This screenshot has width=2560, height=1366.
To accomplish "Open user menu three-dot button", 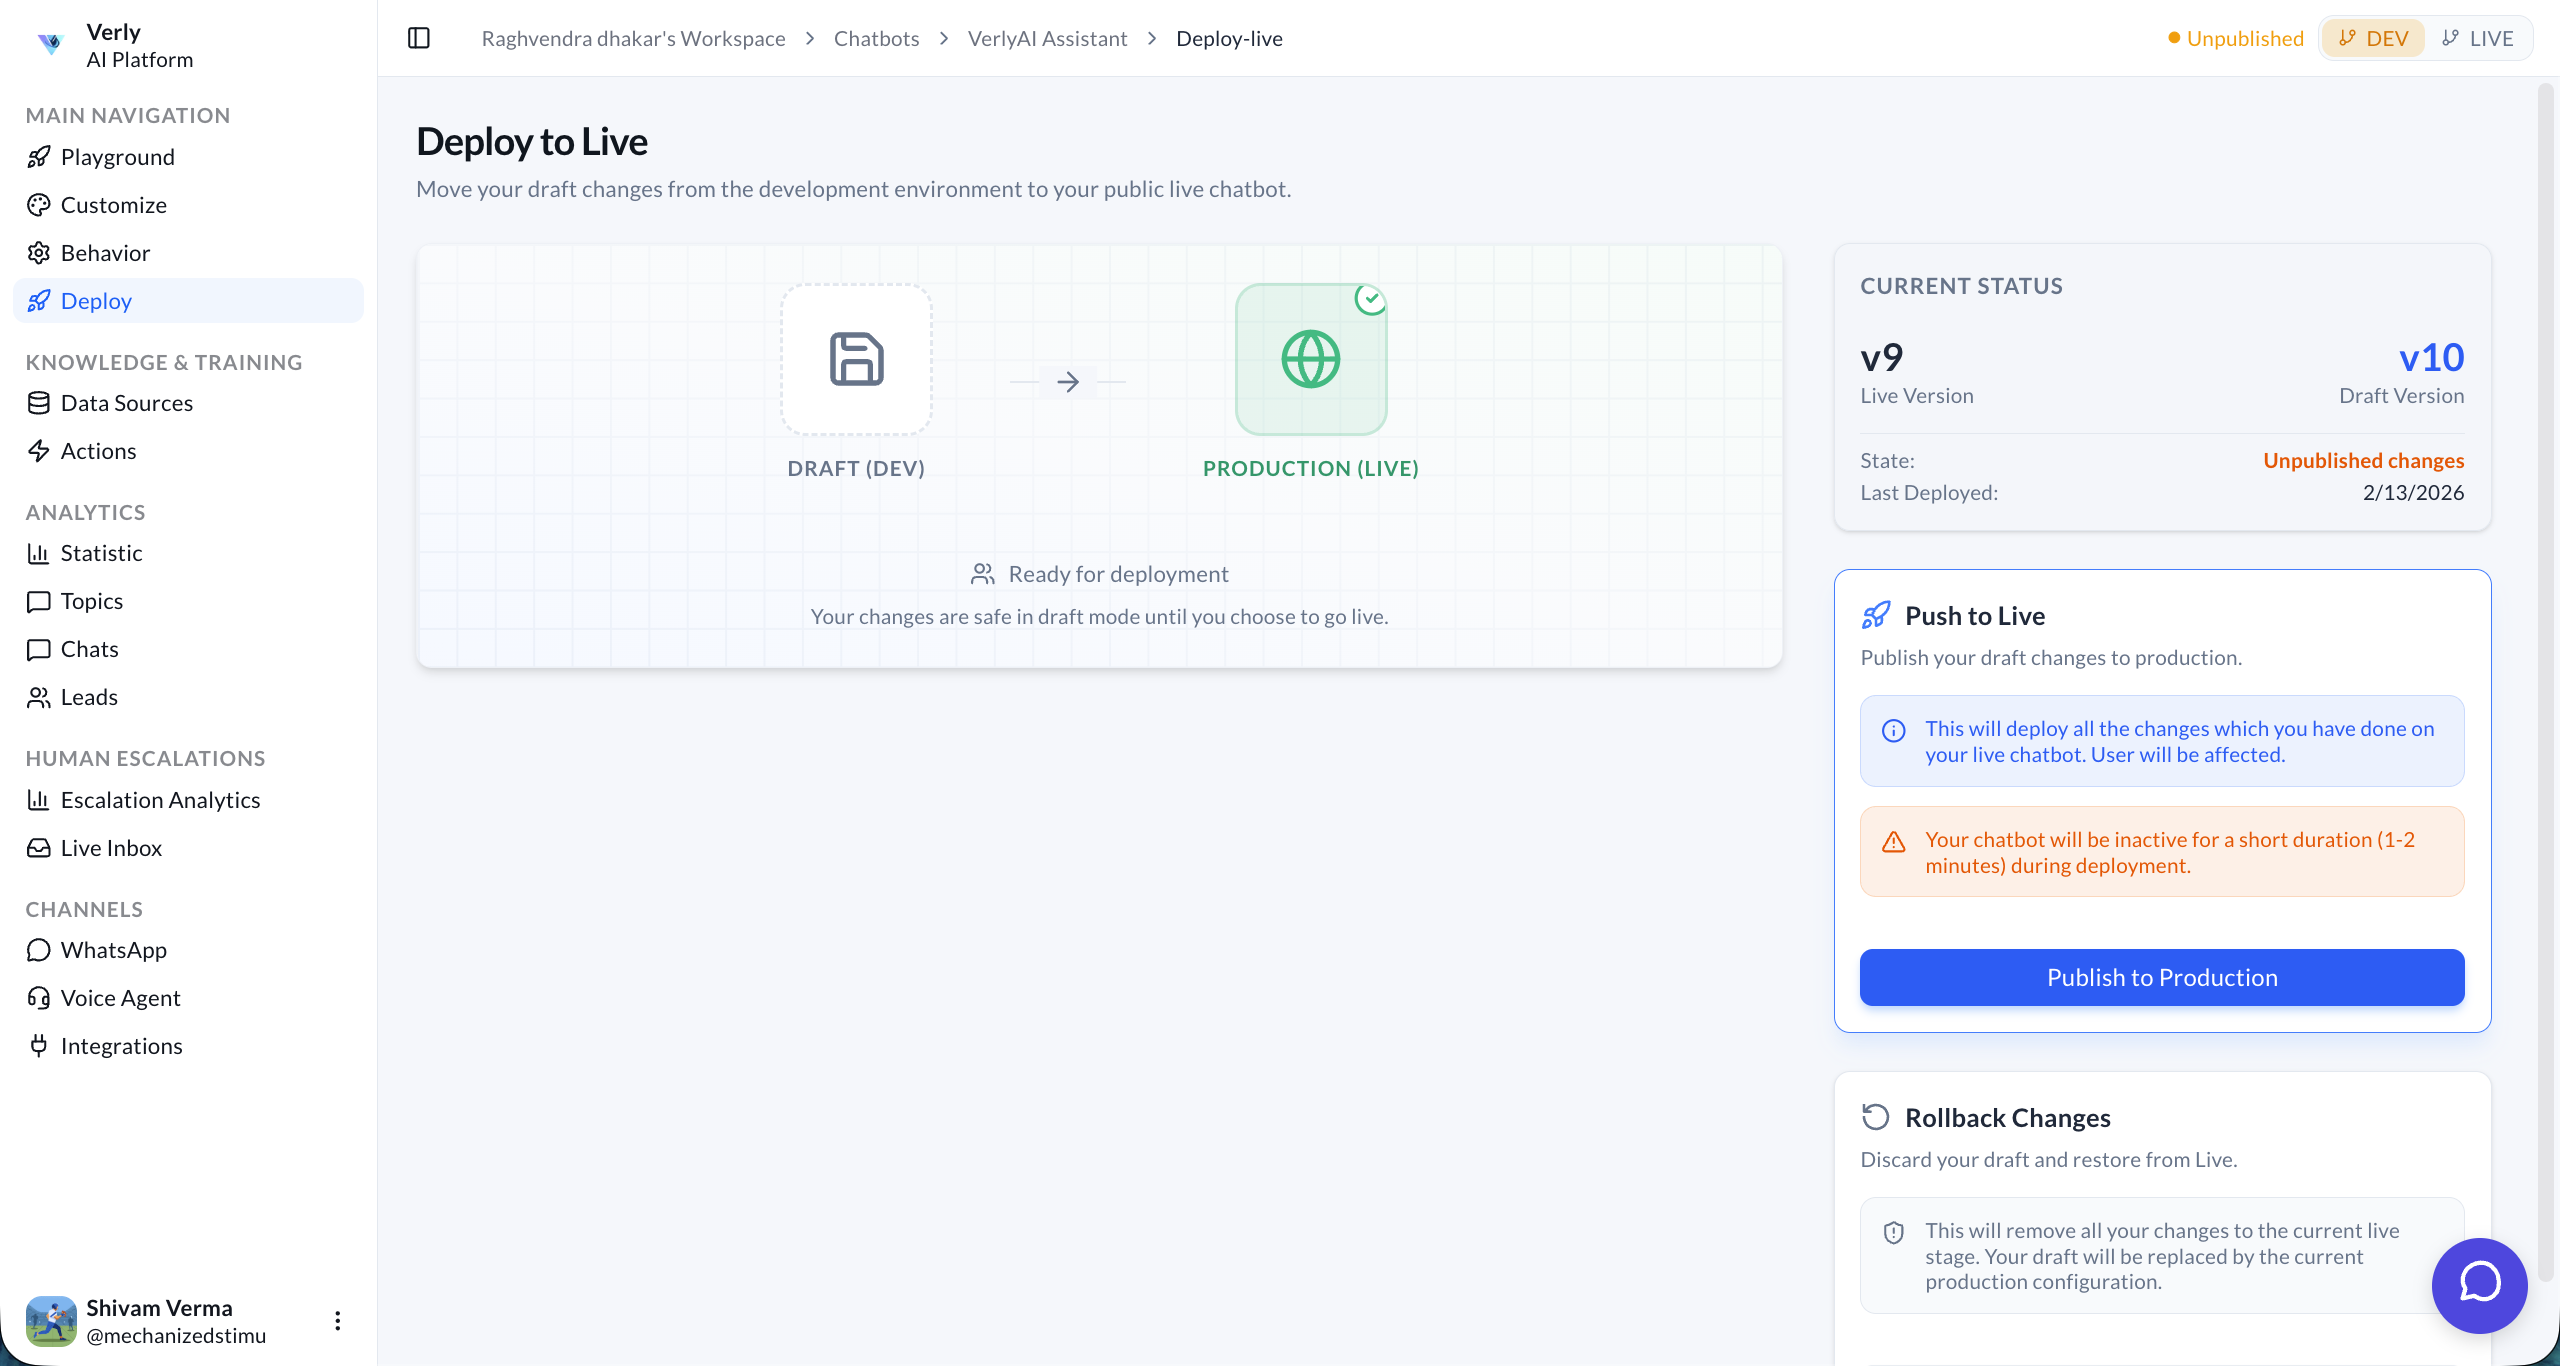I will [338, 1321].
